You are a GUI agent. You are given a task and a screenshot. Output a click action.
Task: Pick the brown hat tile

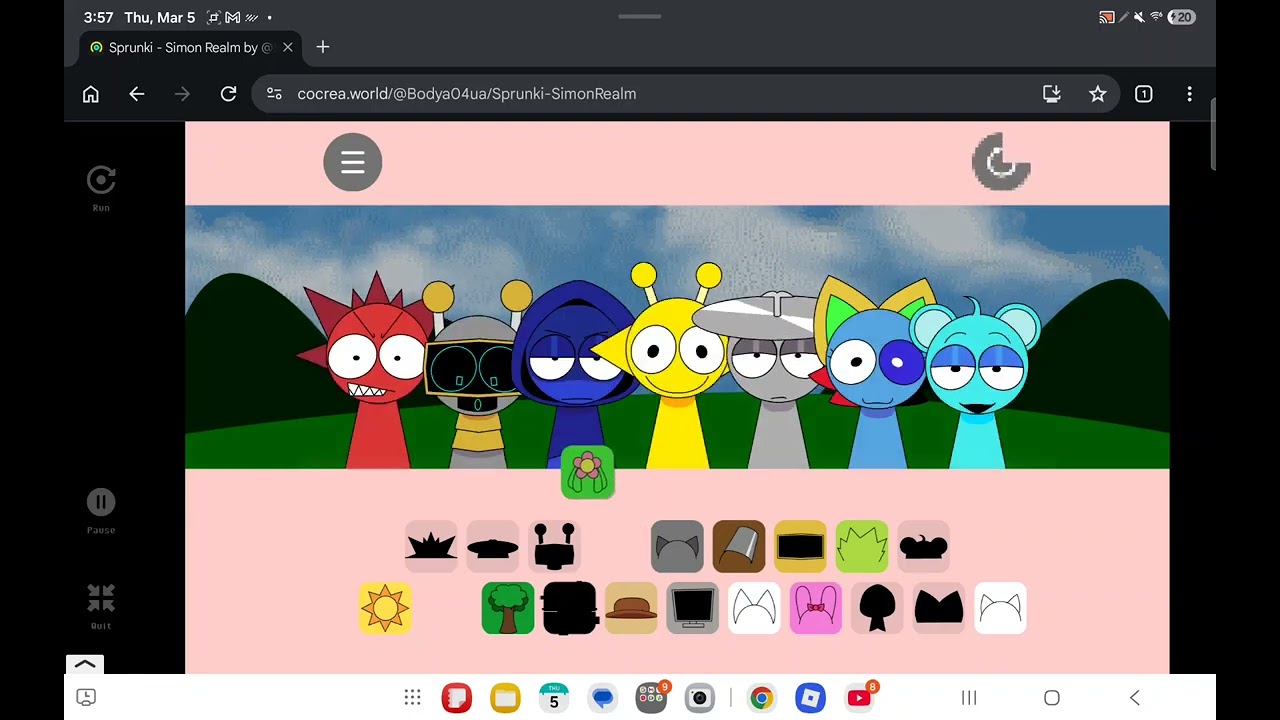pyautogui.click(x=631, y=608)
